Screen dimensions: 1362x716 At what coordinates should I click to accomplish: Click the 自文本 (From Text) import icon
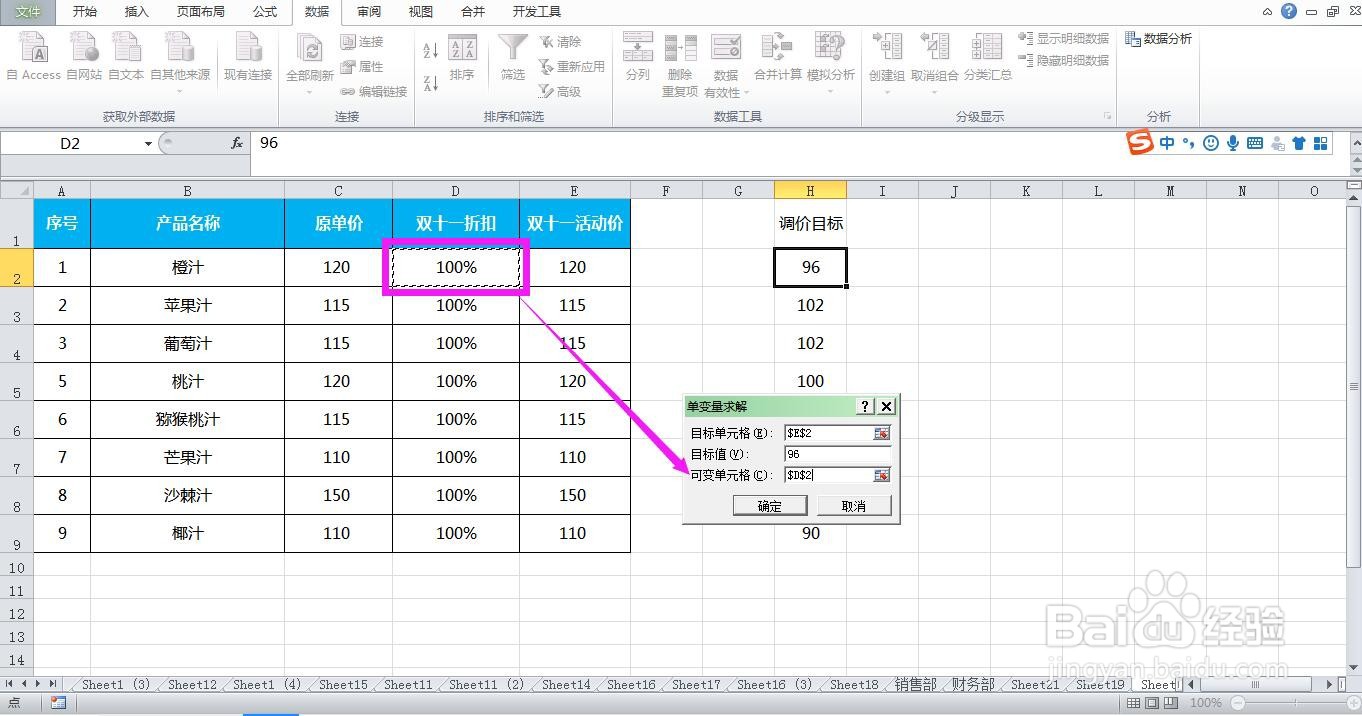click(x=126, y=50)
